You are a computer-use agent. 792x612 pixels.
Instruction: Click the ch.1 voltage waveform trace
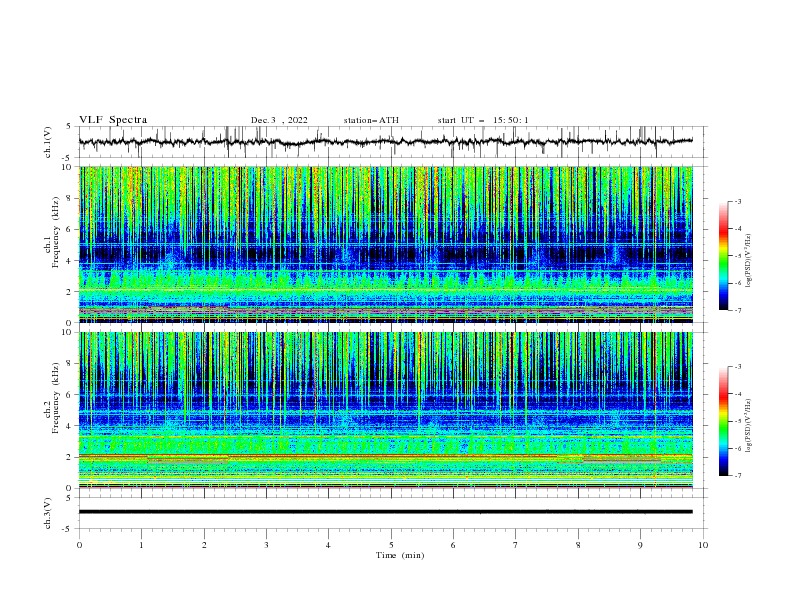385,142
